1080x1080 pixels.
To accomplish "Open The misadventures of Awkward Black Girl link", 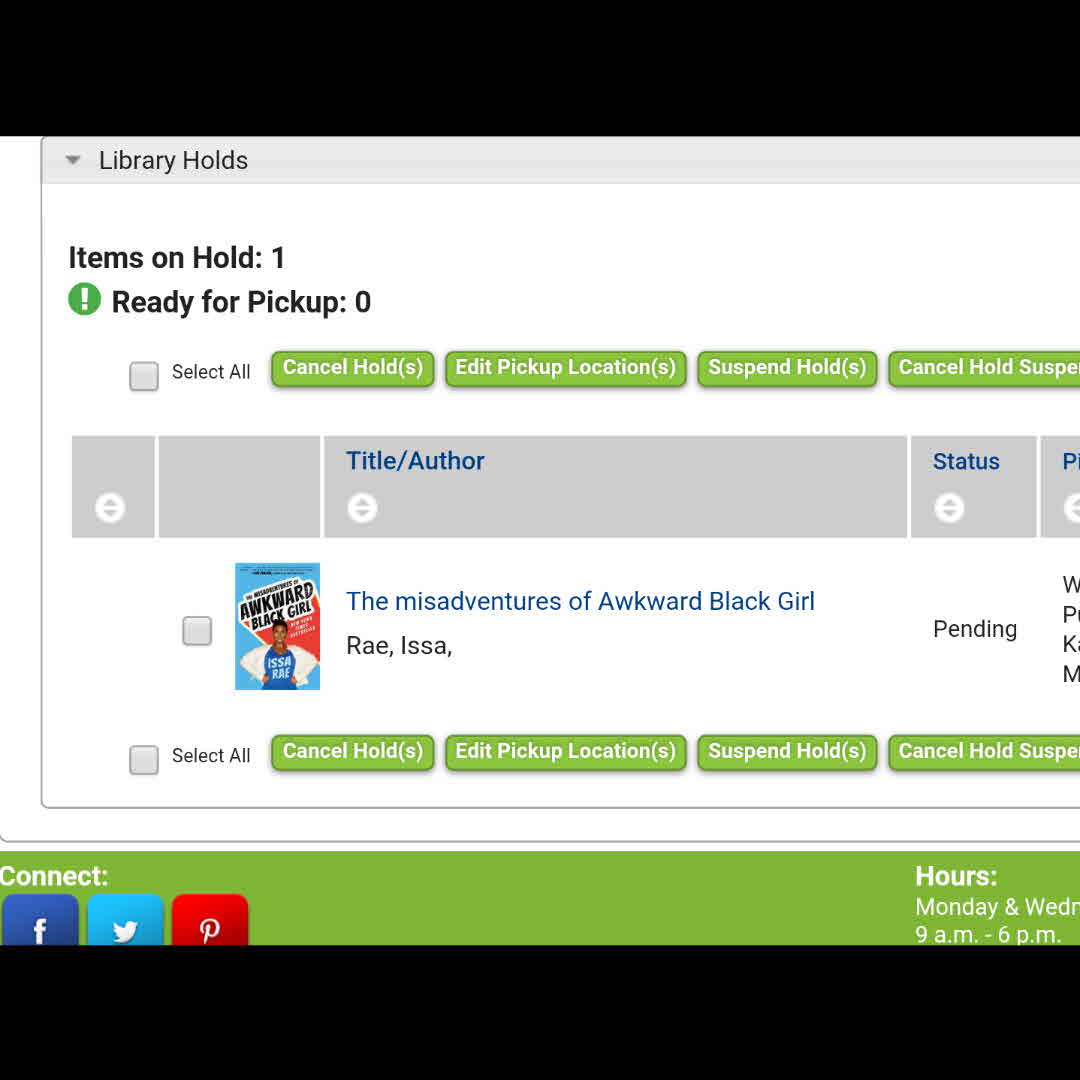I will [580, 601].
